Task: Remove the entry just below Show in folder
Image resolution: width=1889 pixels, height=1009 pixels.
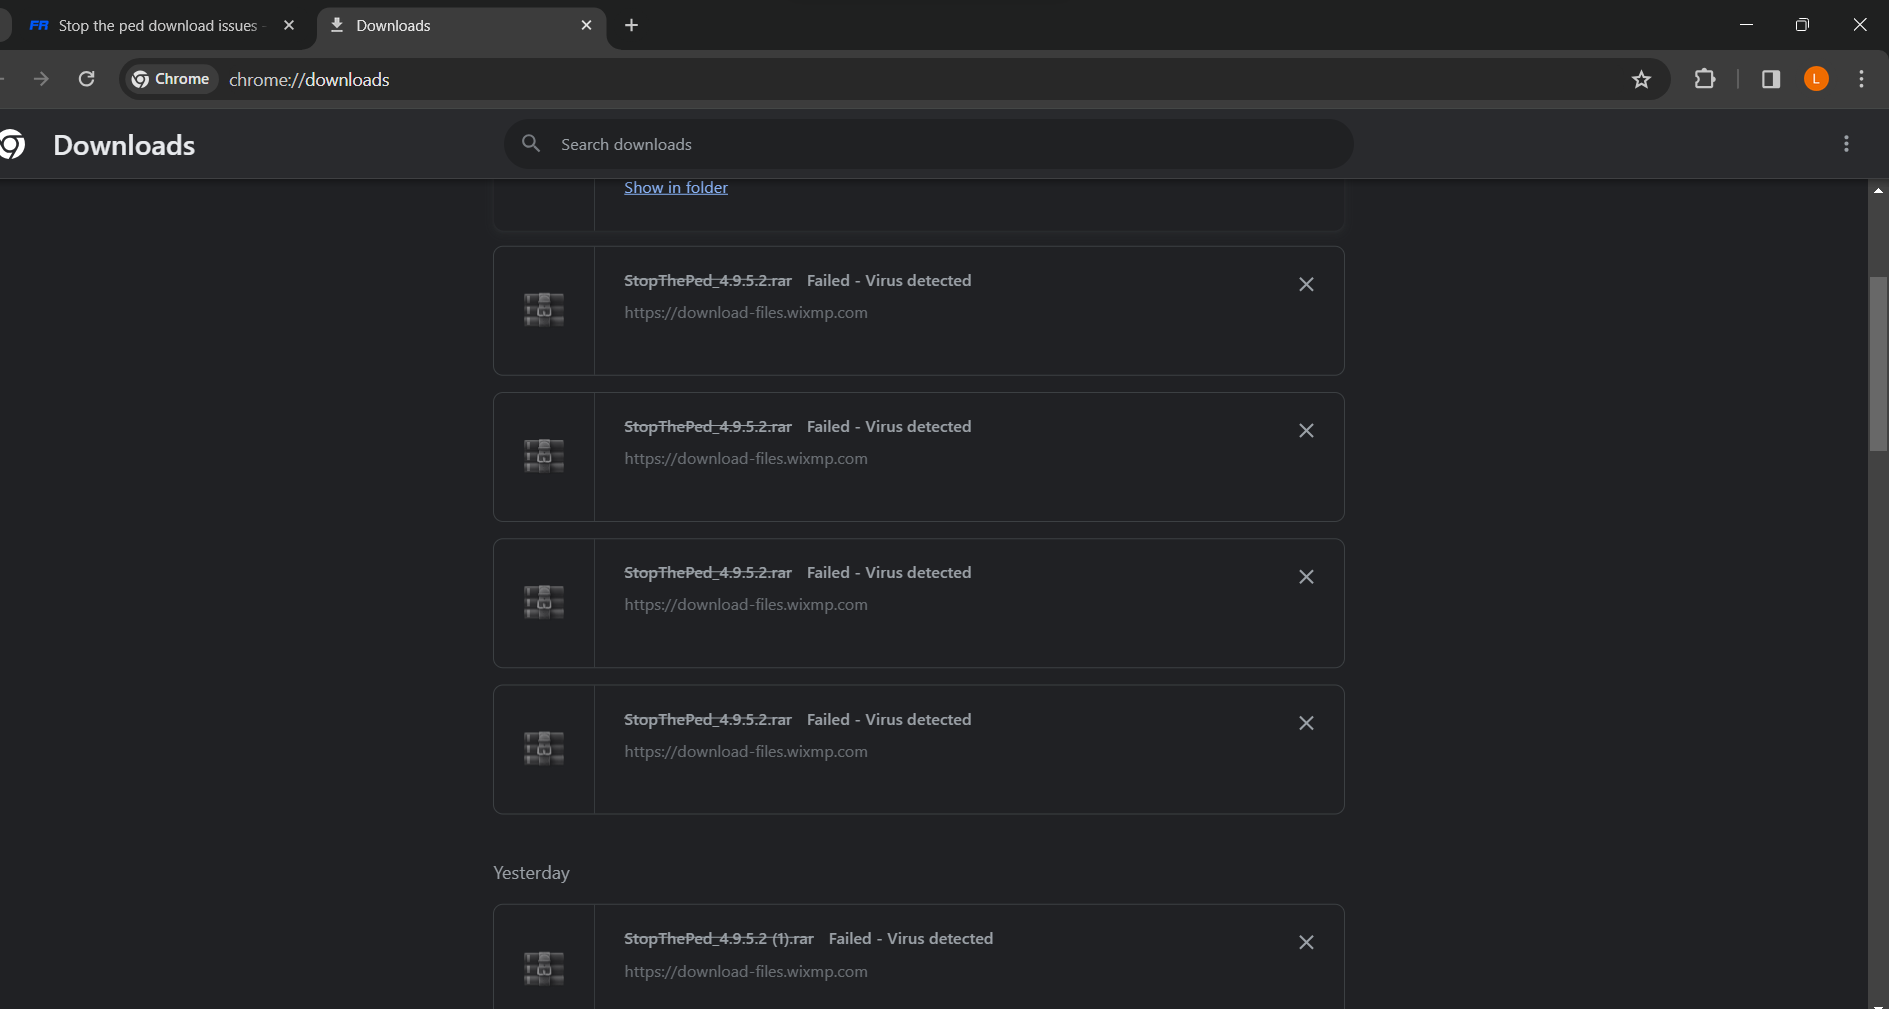Action: pos(1306,285)
